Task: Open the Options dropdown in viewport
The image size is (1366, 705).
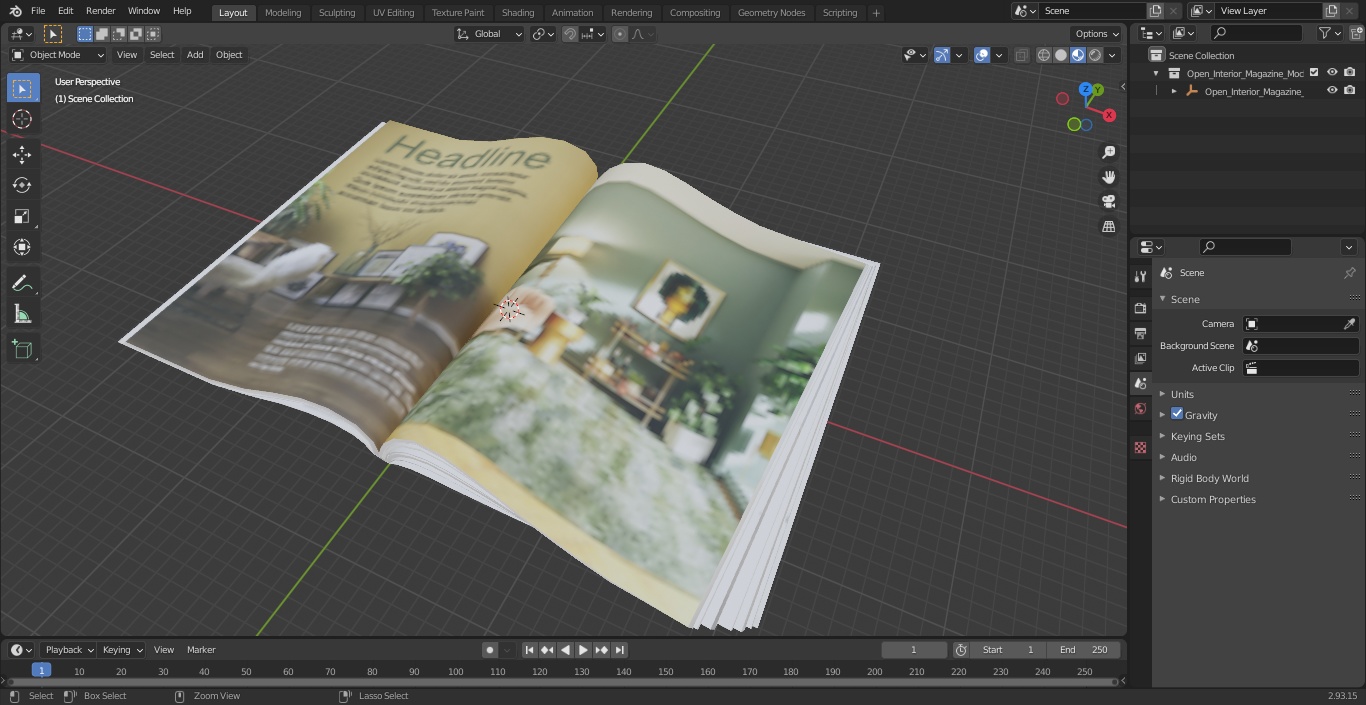Action: (x=1097, y=34)
